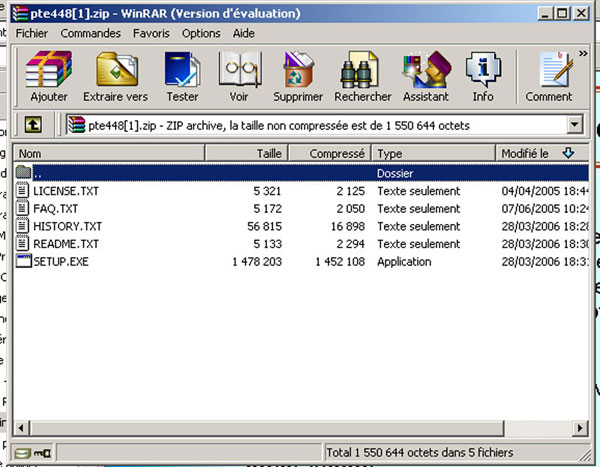Click the README.TXT file icon
600x467 pixels.
22,243
